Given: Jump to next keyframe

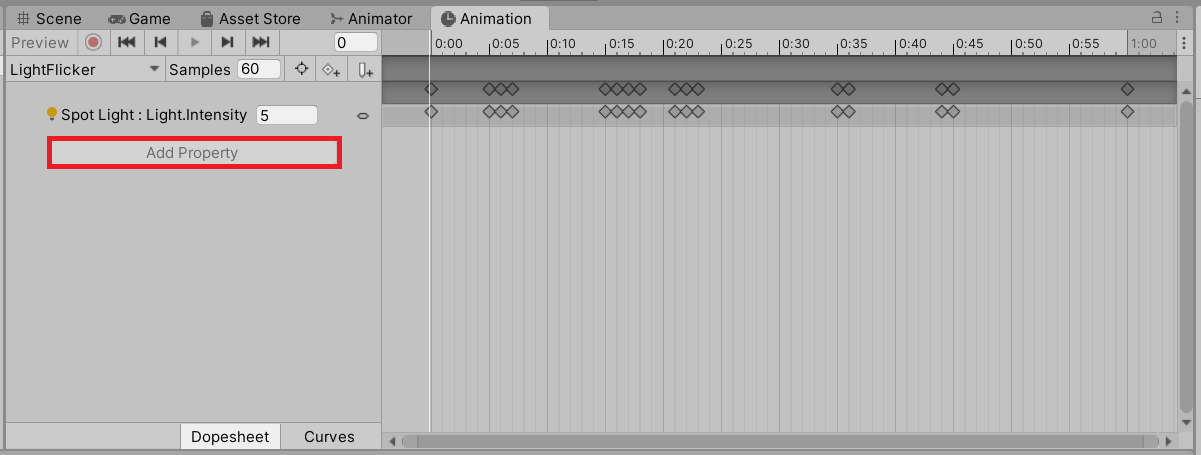Looking at the screenshot, I should point(228,42).
